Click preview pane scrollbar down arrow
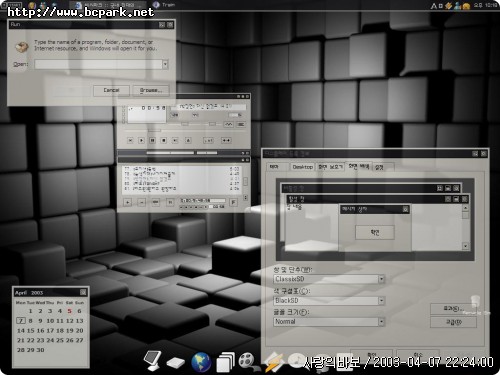The height and width of the screenshot is (375, 500). [x=465, y=246]
